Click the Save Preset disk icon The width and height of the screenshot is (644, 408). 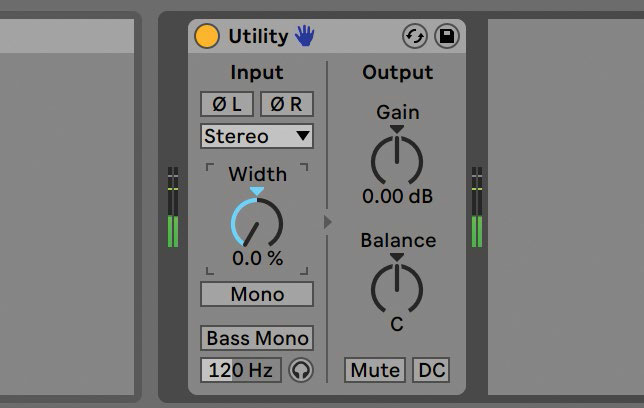point(447,36)
